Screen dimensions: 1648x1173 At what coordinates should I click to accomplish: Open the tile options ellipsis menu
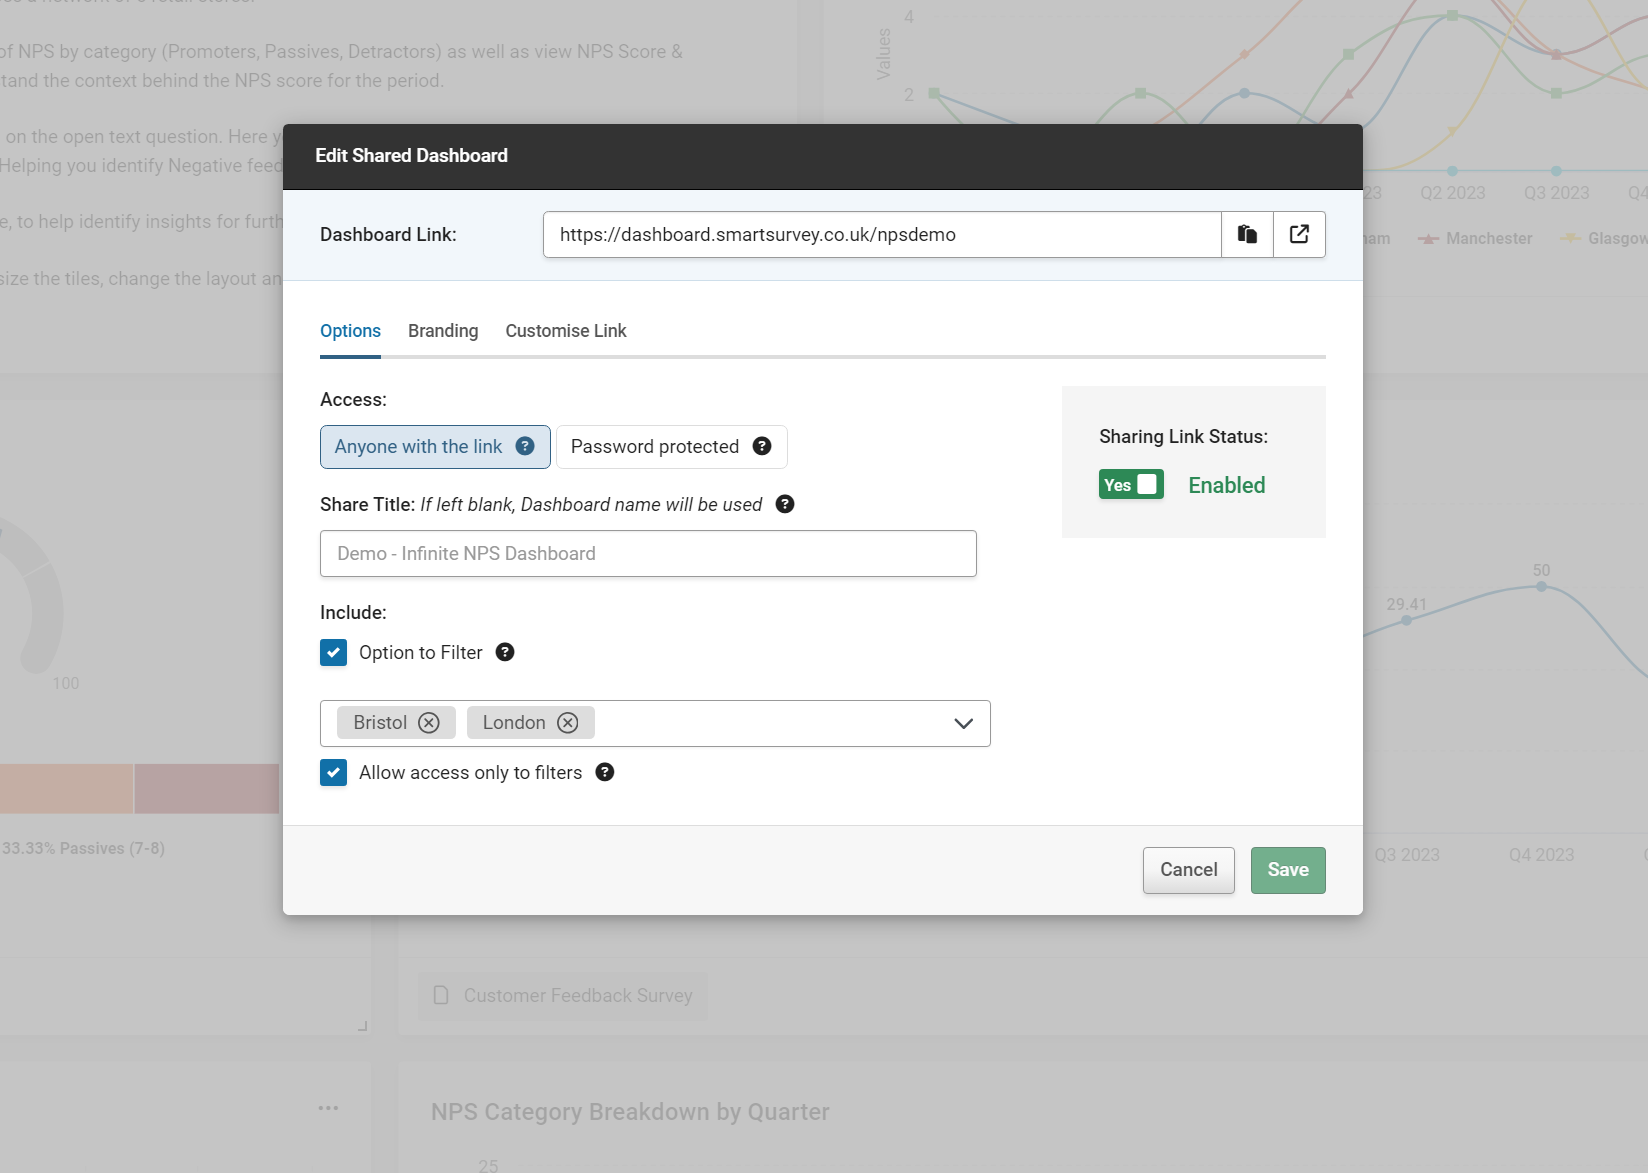[x=327, y=1108]
